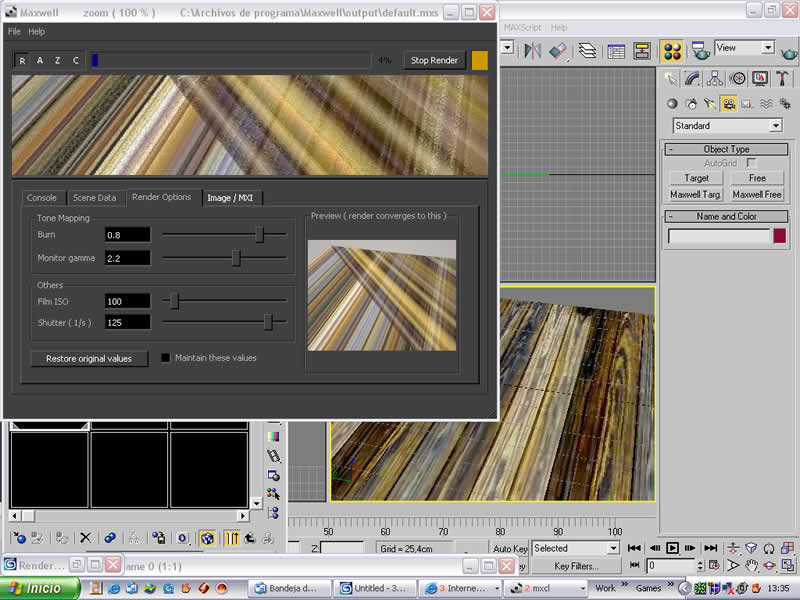Open the View render type dropdown
The height and width of the screenshot is (600, 800).
(767, 47)
